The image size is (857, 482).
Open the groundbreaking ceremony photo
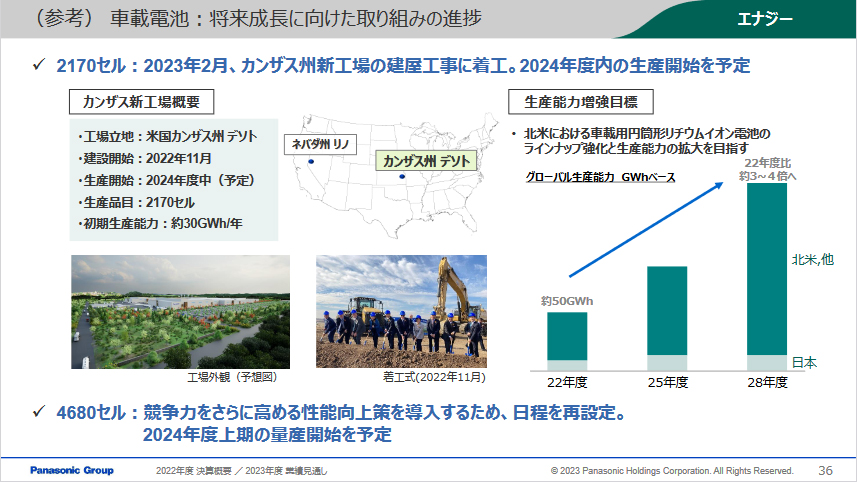click(x=401, y=311)
